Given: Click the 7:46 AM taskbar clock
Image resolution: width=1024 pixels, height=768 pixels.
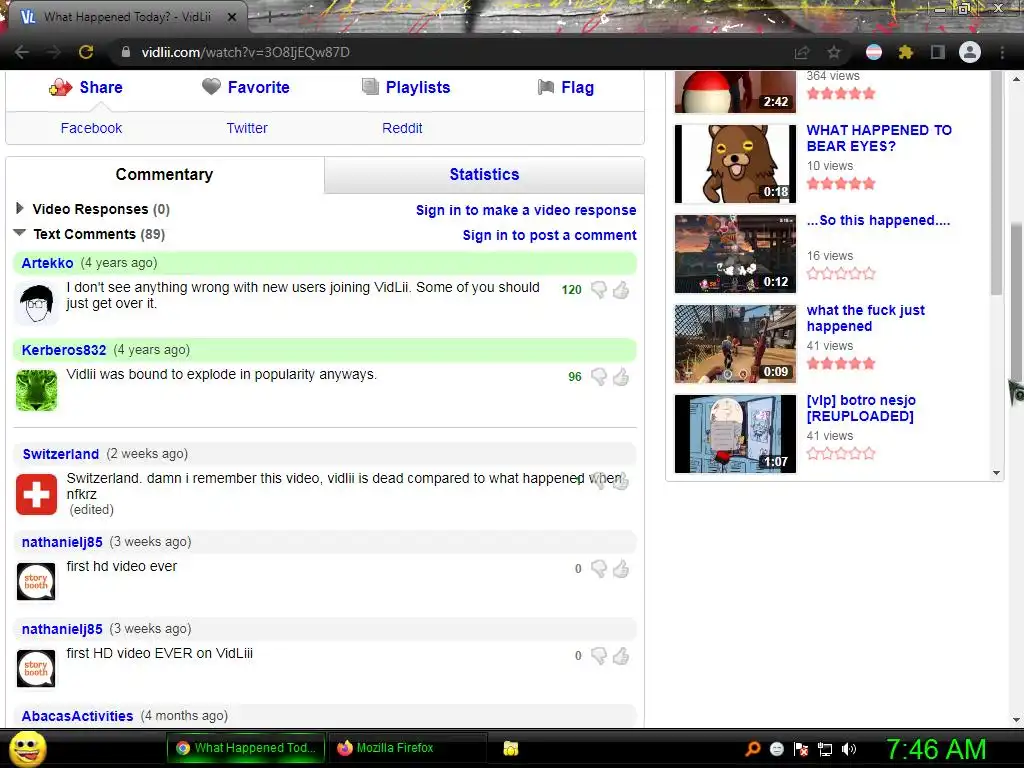Looking at the screenshot, I should (936, 749).
